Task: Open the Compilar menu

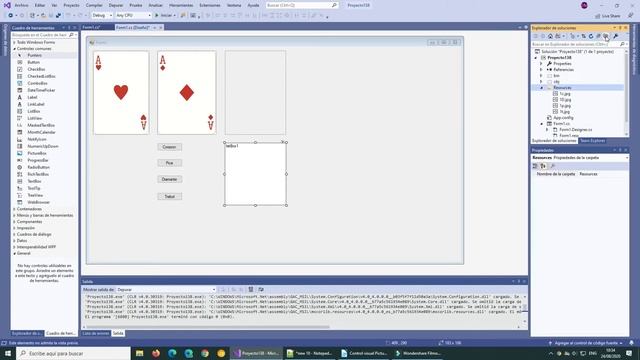Action: (x=94, y=5)
